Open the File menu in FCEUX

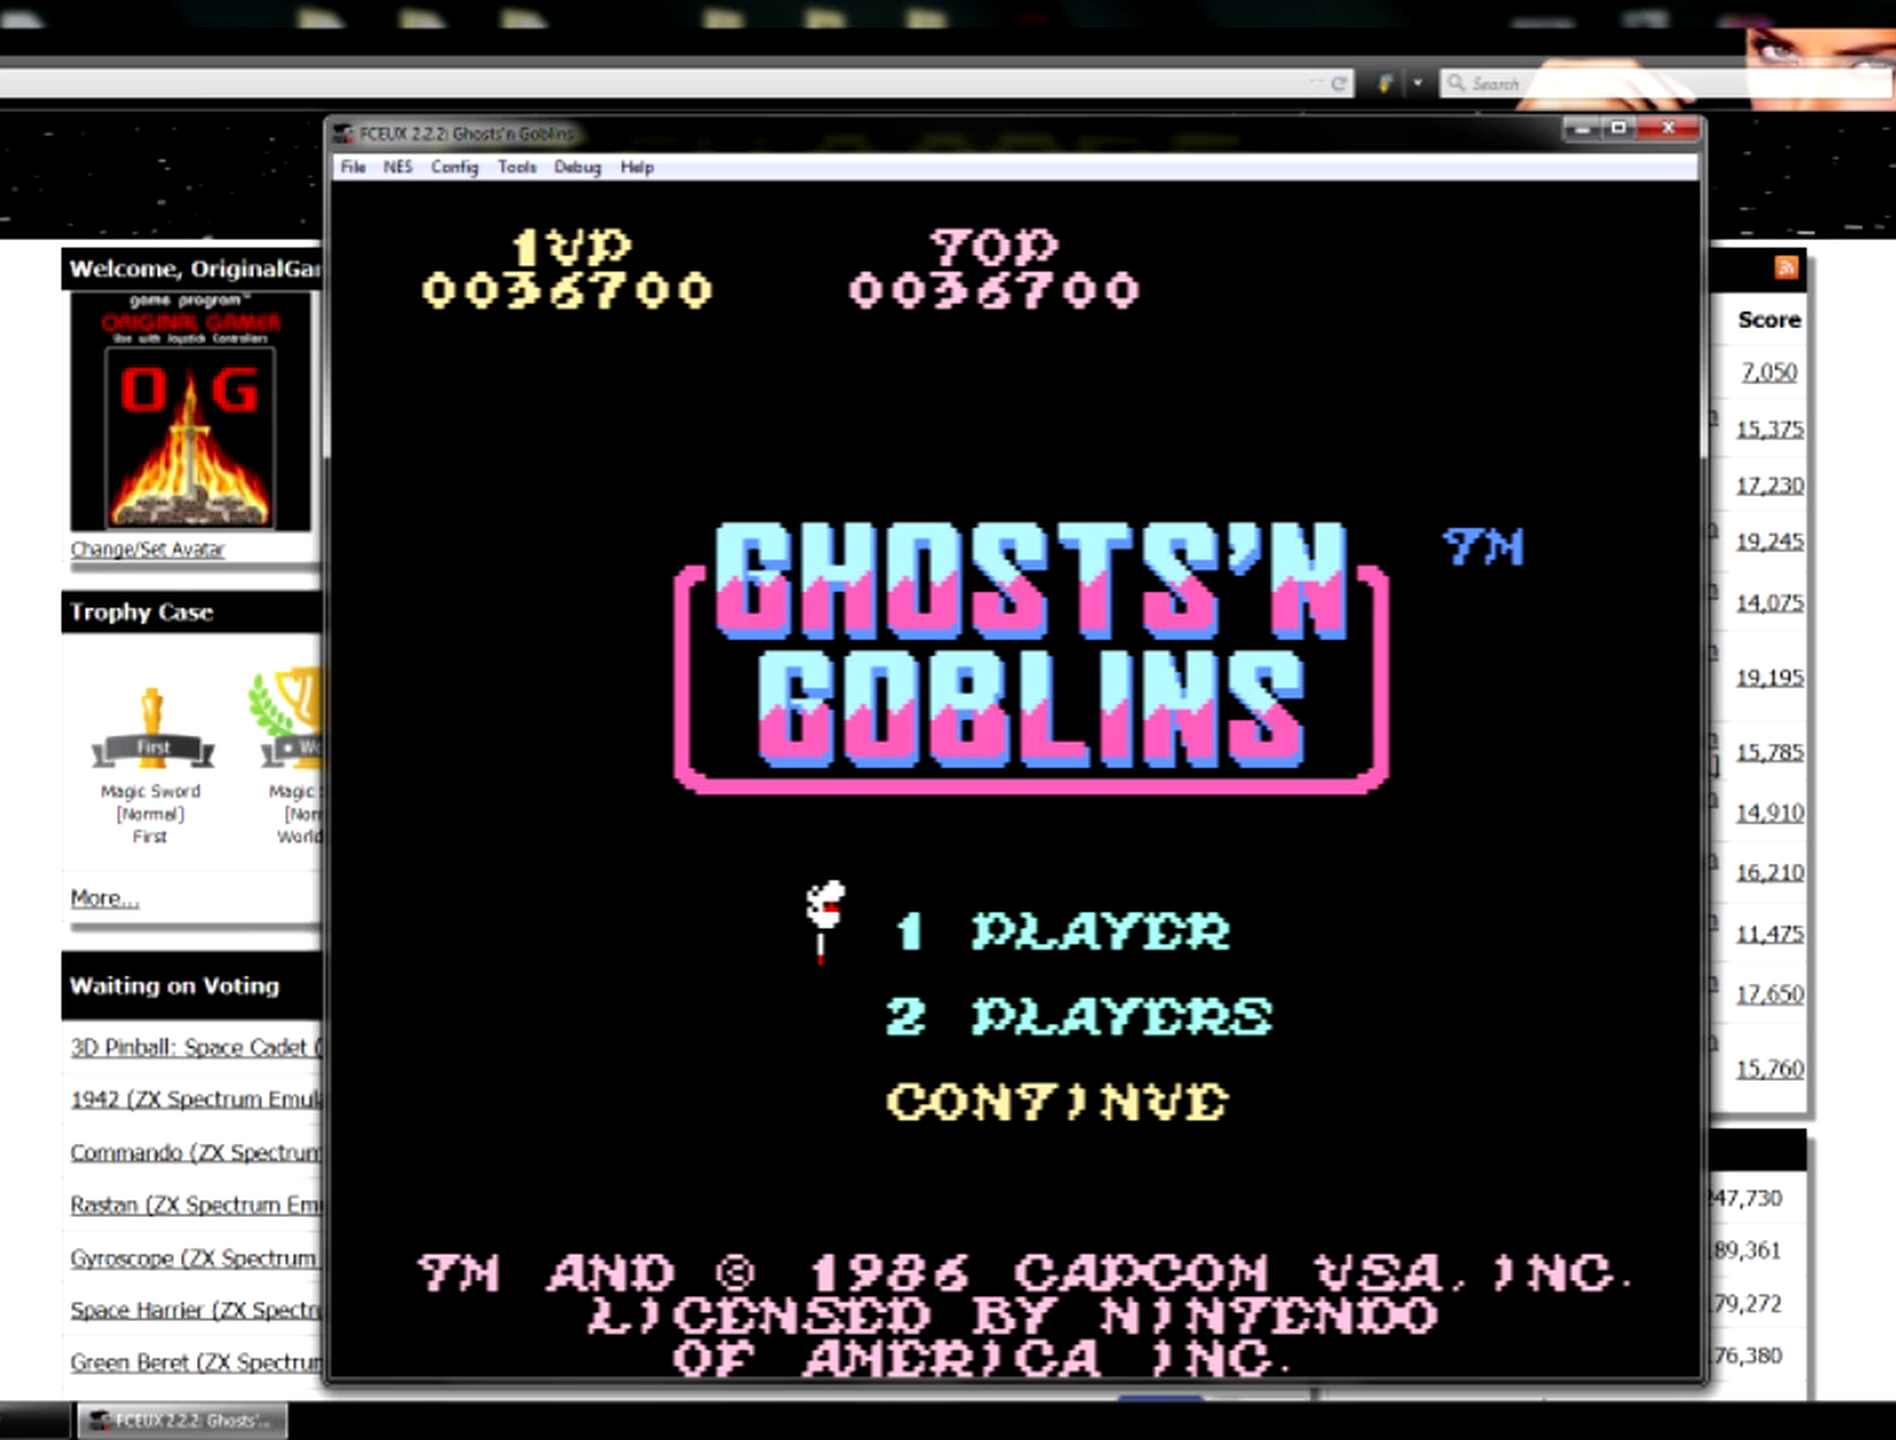pyautogui.click(x=353, y=167)
